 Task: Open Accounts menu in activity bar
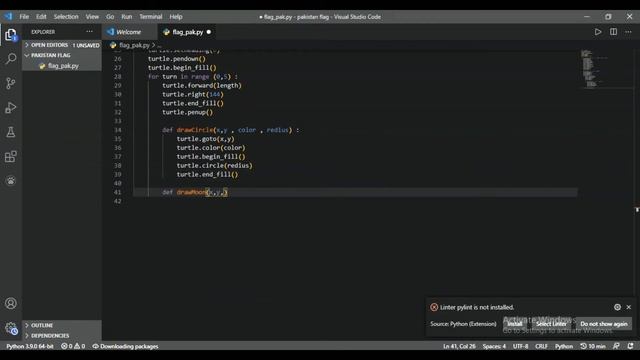[11, 303]
